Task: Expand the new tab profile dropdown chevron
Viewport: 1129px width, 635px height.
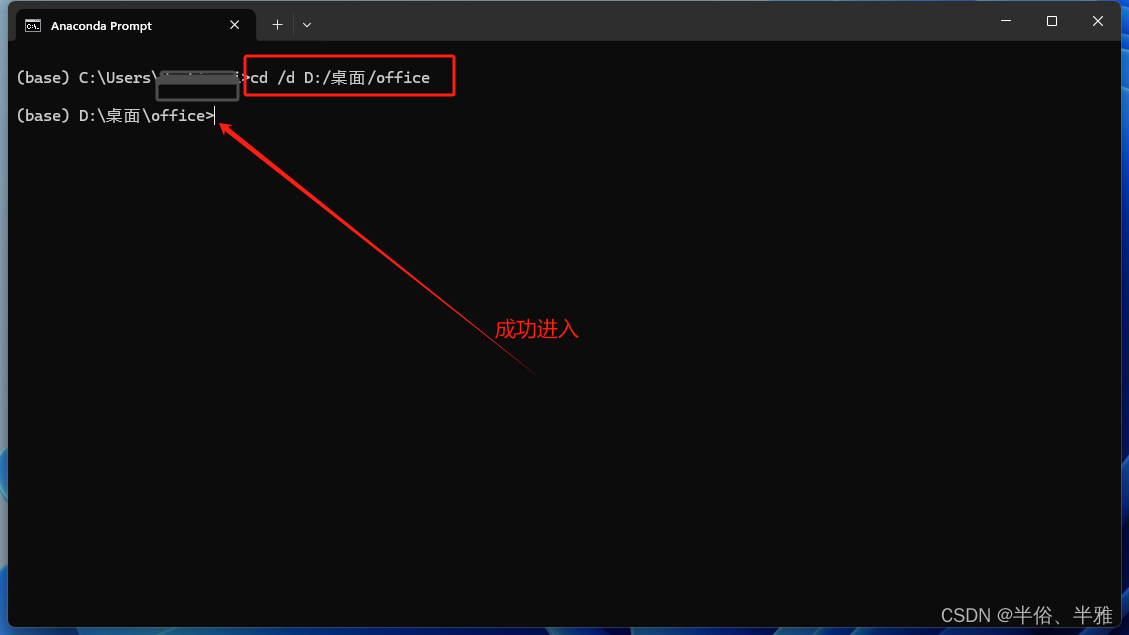Action: (307, 24)
